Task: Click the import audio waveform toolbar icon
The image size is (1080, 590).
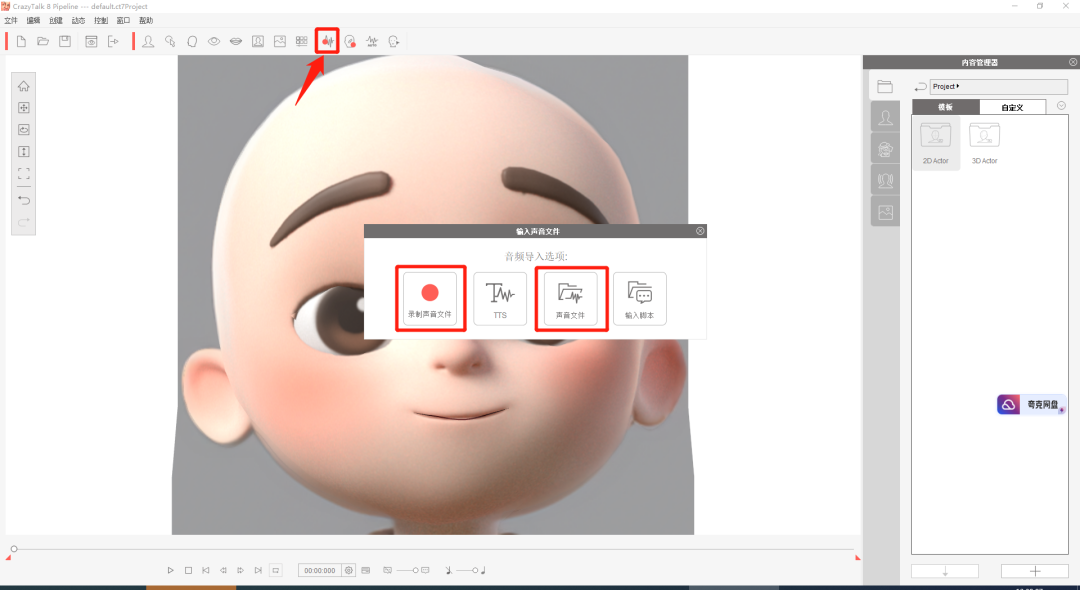Action: [328, 41]
